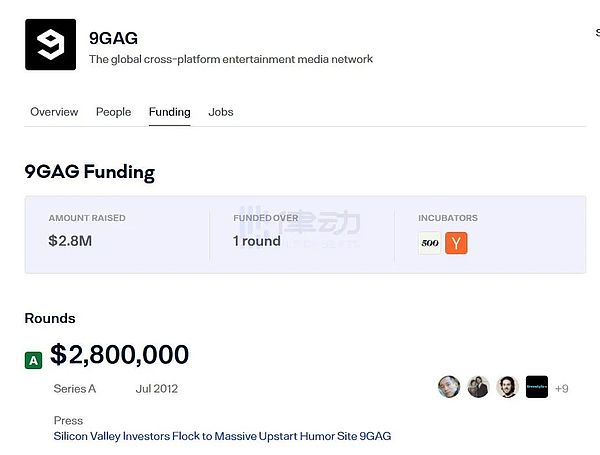The height and width of the screenshot is (455, 600).
Task: Click the $2,800,000 round amount
Action: 119,355
